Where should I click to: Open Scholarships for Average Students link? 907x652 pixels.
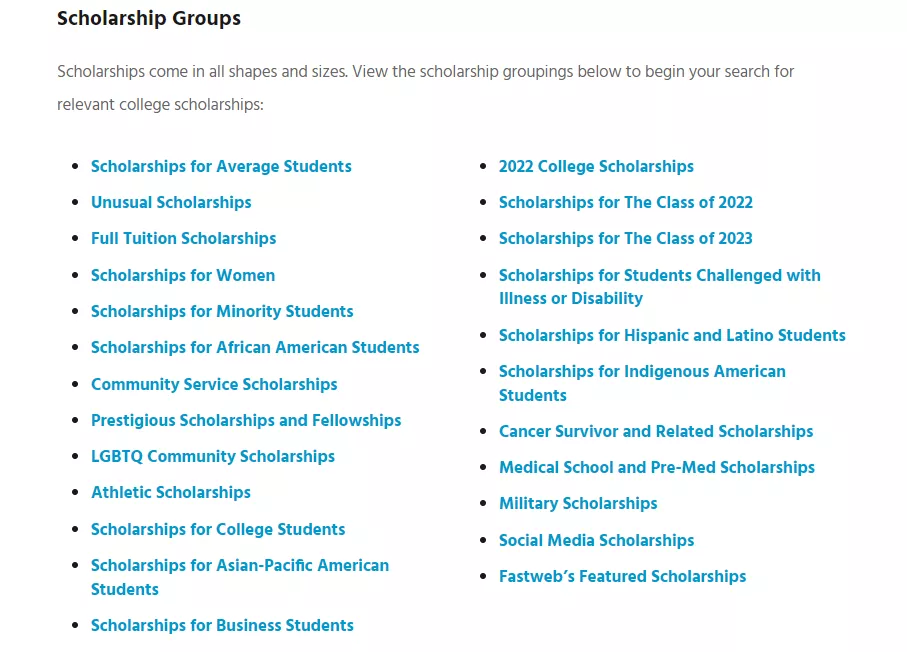coord(221,167)
